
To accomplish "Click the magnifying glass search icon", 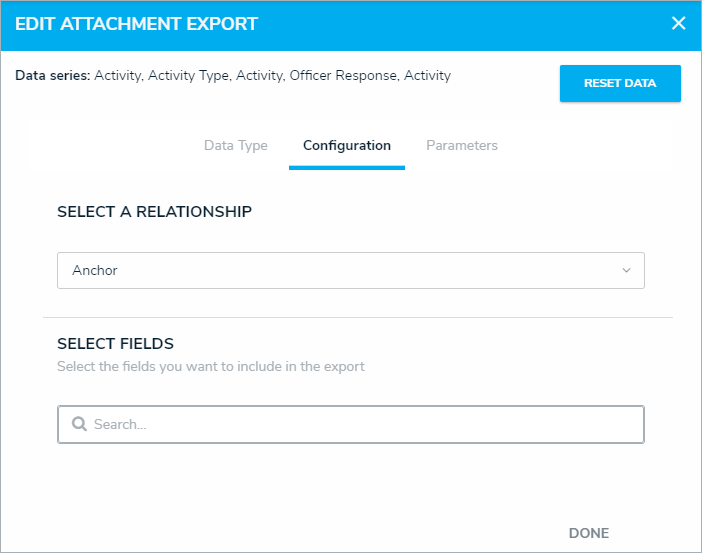I will pyautogui.click(x=79, y=424).
